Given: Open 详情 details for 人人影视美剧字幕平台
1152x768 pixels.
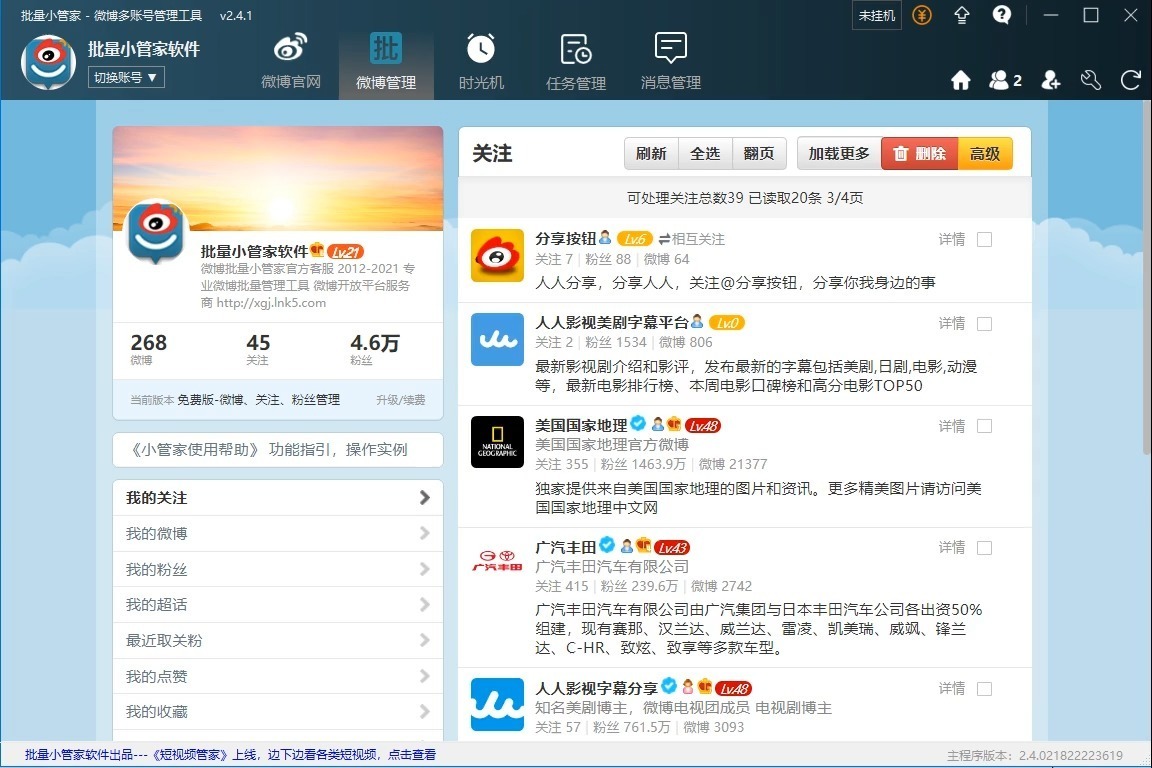Looking at the screenshot, I should click(952, 324).
